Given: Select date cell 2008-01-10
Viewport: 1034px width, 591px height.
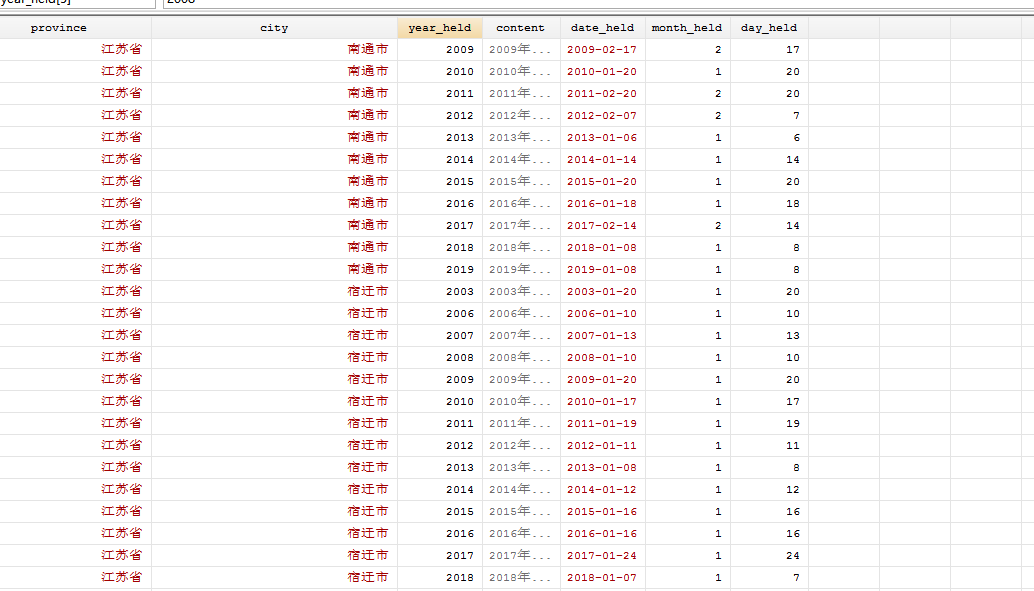Looking at the screenshot, I should pos(602,358).
